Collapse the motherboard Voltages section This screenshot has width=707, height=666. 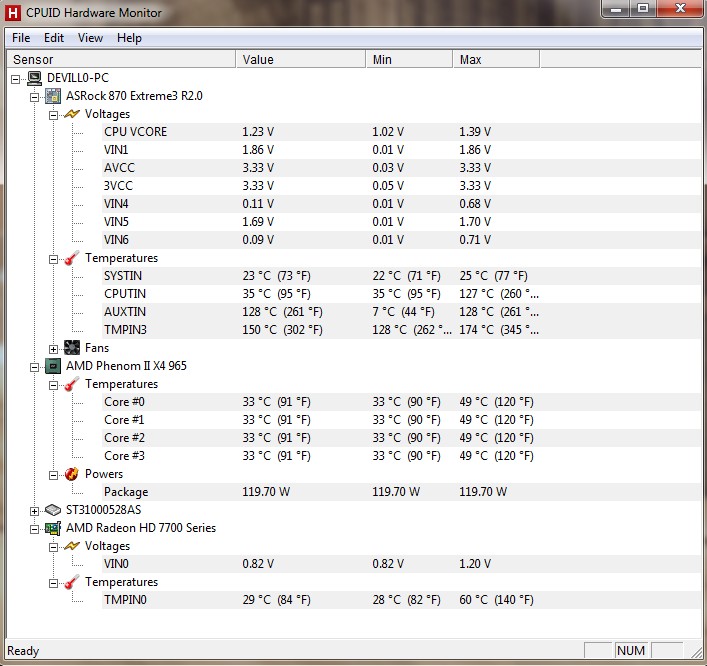tap(53, 114)
